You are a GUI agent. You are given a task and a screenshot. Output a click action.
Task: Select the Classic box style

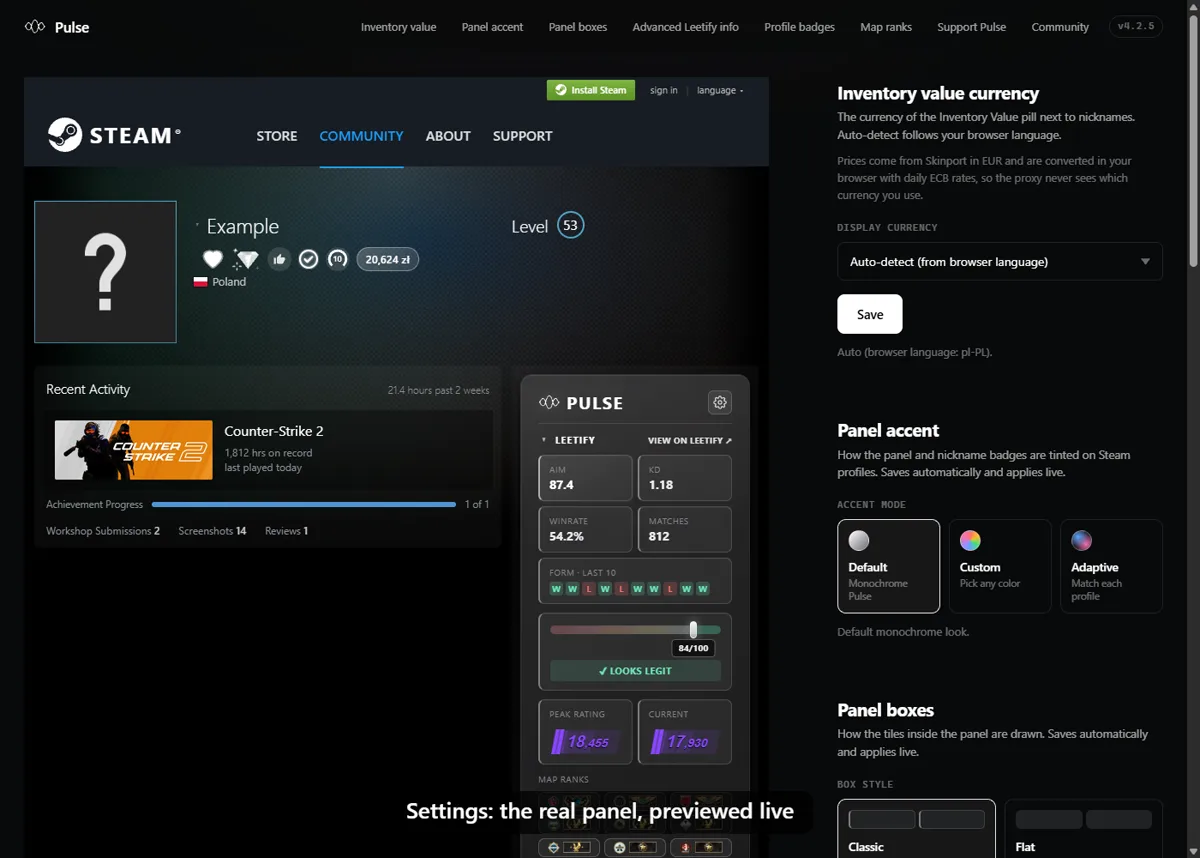point(916,828)
